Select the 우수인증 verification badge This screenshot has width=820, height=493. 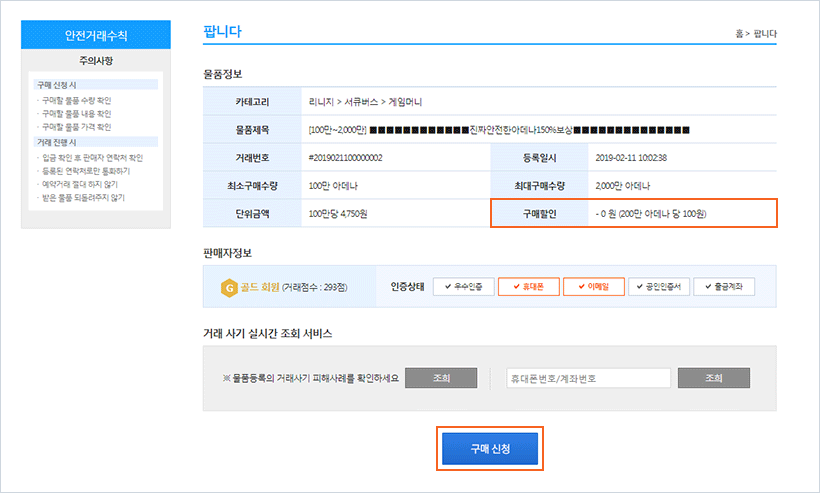click(x=463, y=286)
